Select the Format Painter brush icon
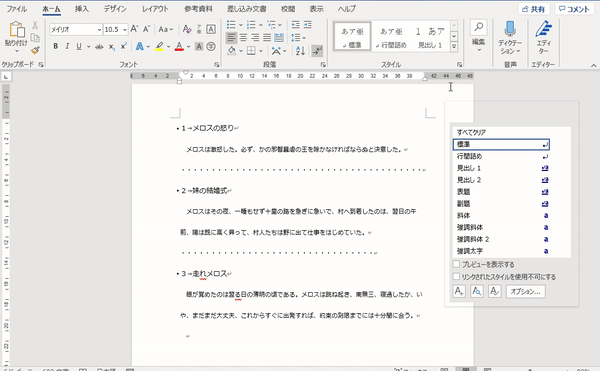This screenshot has height=371, width=600. click(35, 50)
